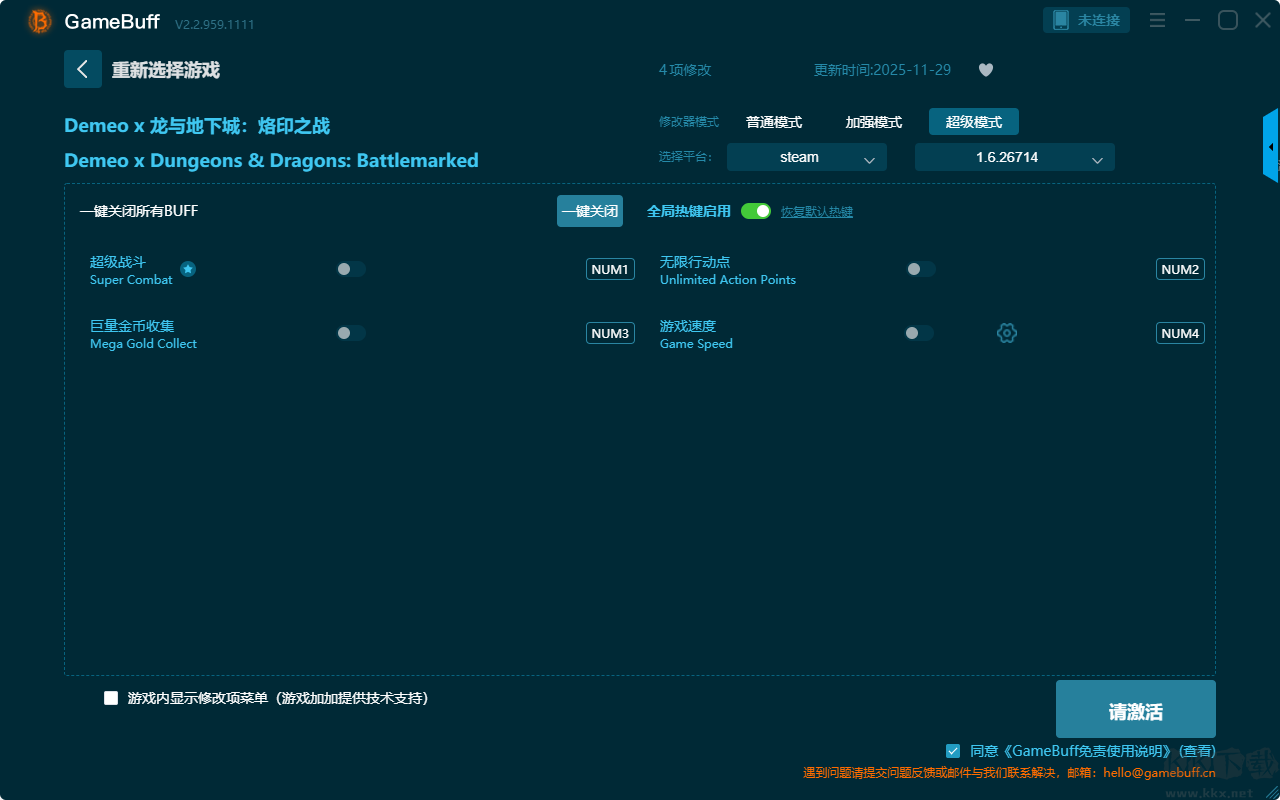
Task: Select 普通模式 trainer mode
Action: (774, 122)
